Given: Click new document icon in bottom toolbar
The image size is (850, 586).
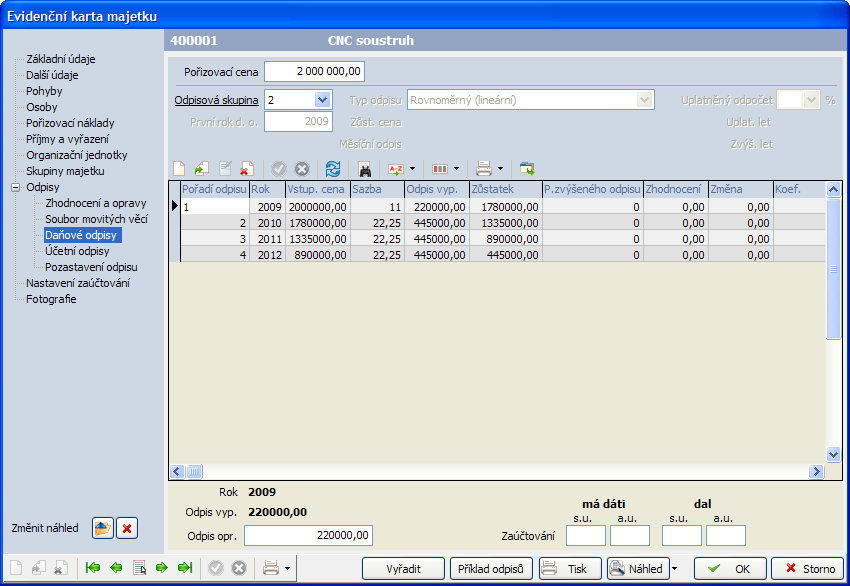Looking at the screenshot, I should click(16, 568).
